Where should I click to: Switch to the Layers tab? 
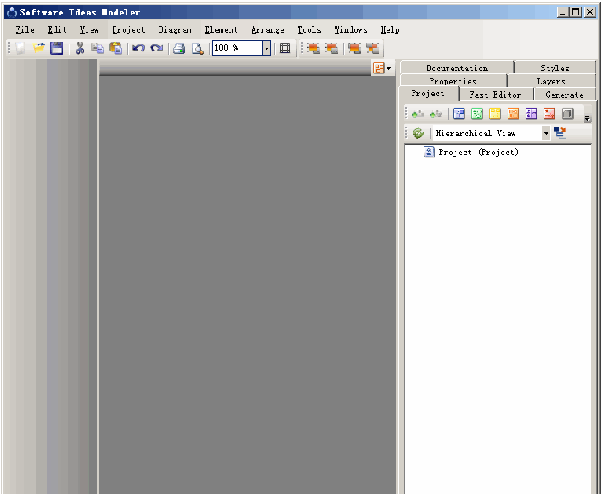coord(551,81)
